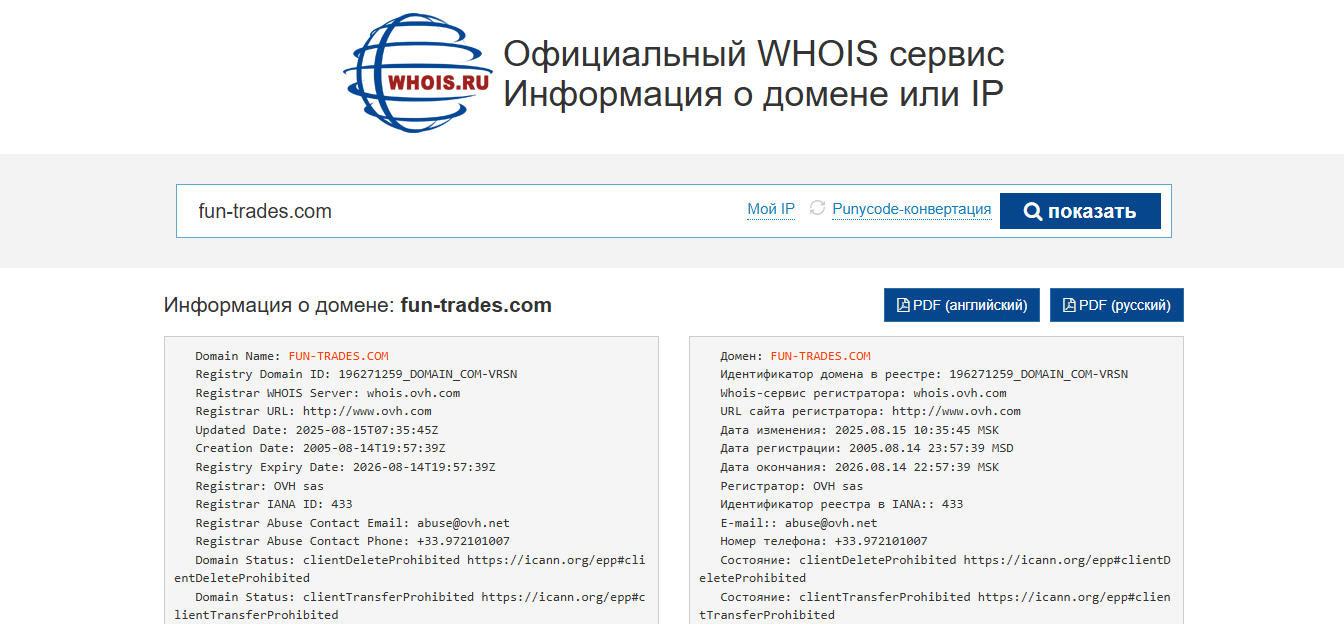Open FUN-TRADES.COM link in English WHOIS panel
Image resolution: width=1344 pixels, height=624 pixels.
click(x=338, y=355)
